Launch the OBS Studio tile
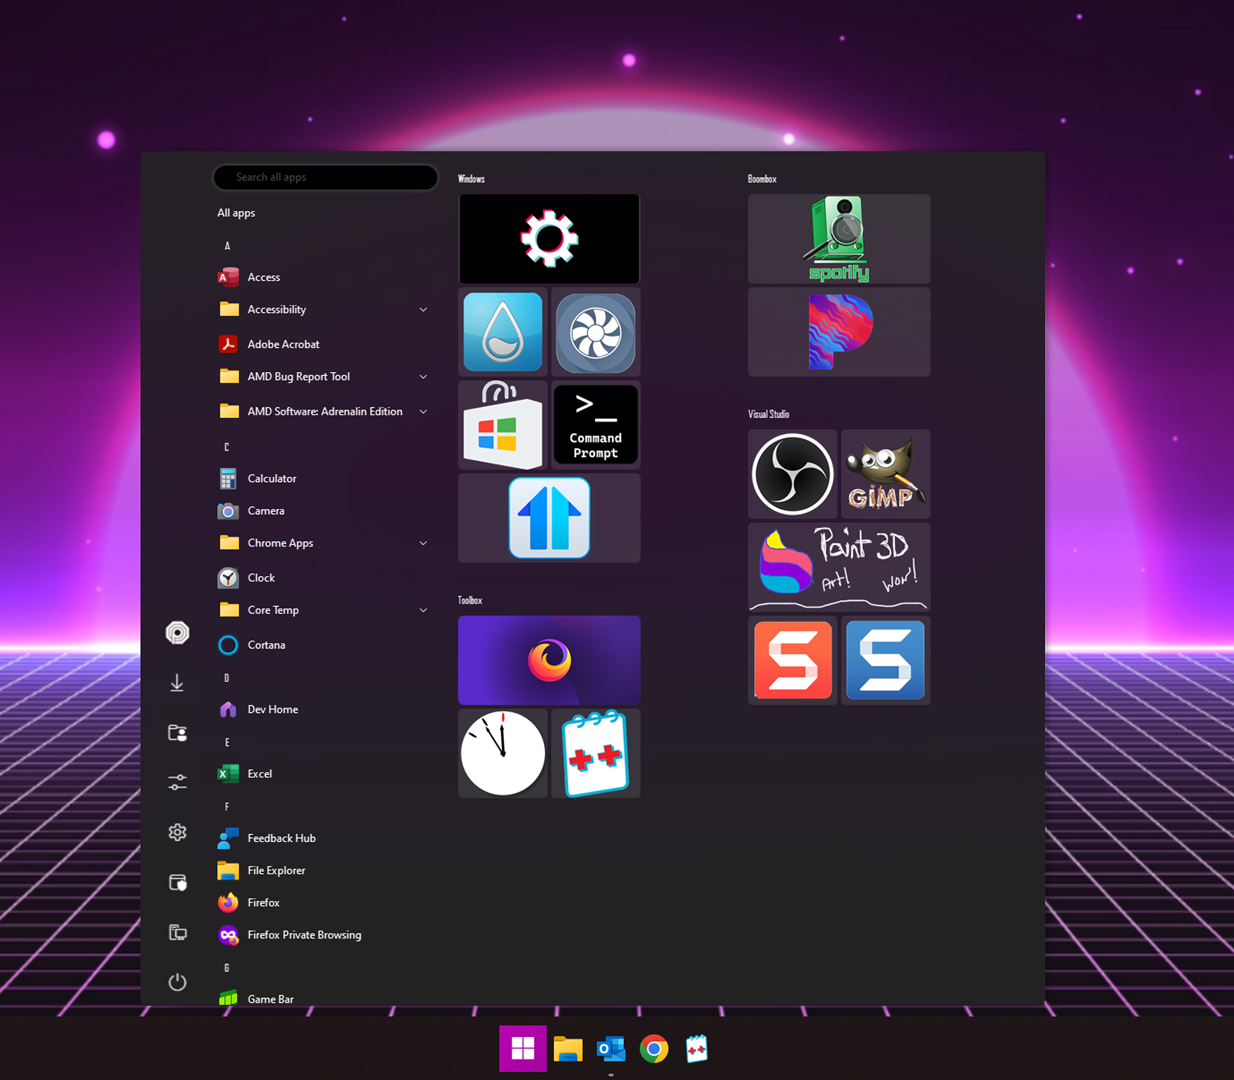Image resolution: width=1234 pixels, height=1080 pixels. tap(793, 474)
